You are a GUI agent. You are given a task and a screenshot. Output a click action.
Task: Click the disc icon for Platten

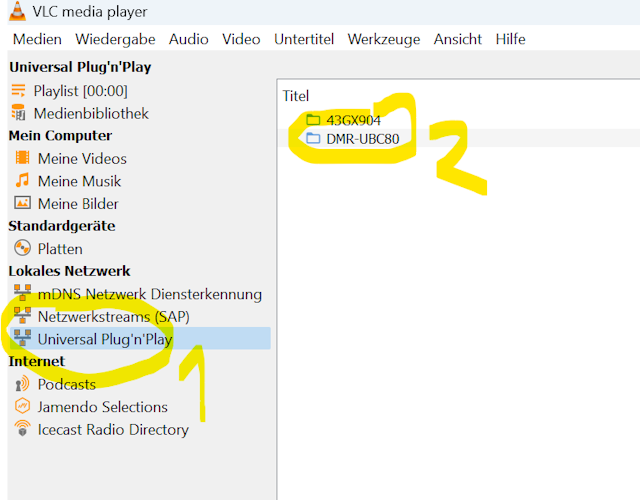(x=22, y=248)
